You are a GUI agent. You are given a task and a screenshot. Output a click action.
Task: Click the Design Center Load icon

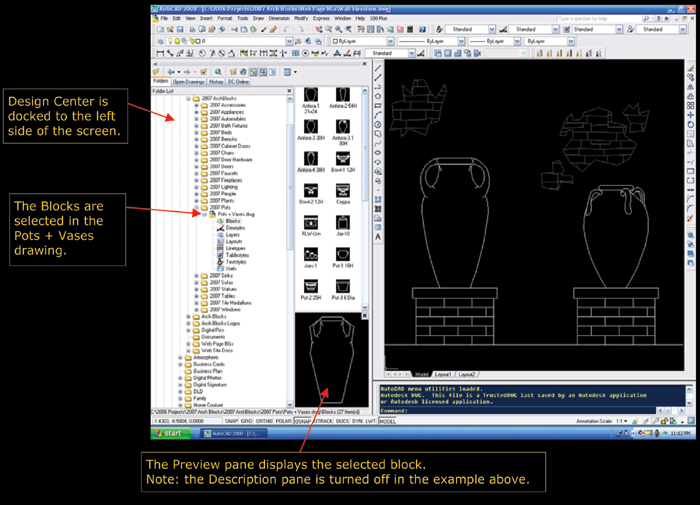(156, 71)
